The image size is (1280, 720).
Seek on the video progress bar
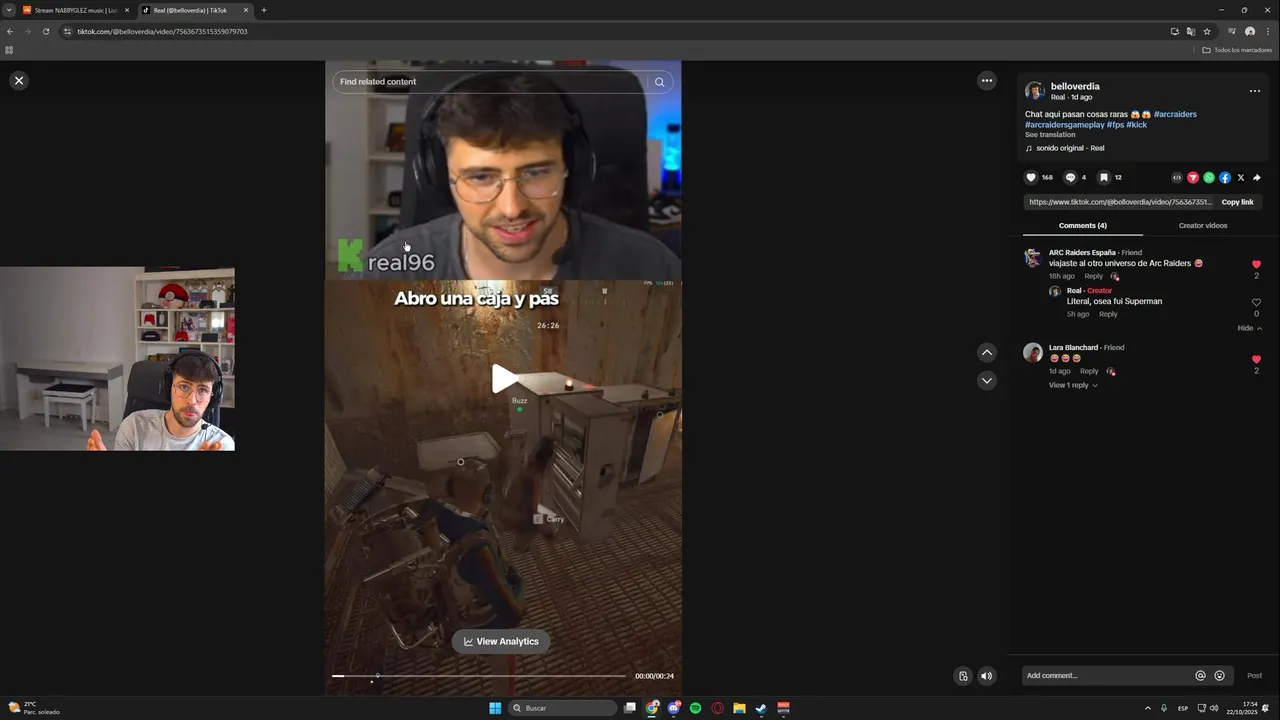click(479, 676)
